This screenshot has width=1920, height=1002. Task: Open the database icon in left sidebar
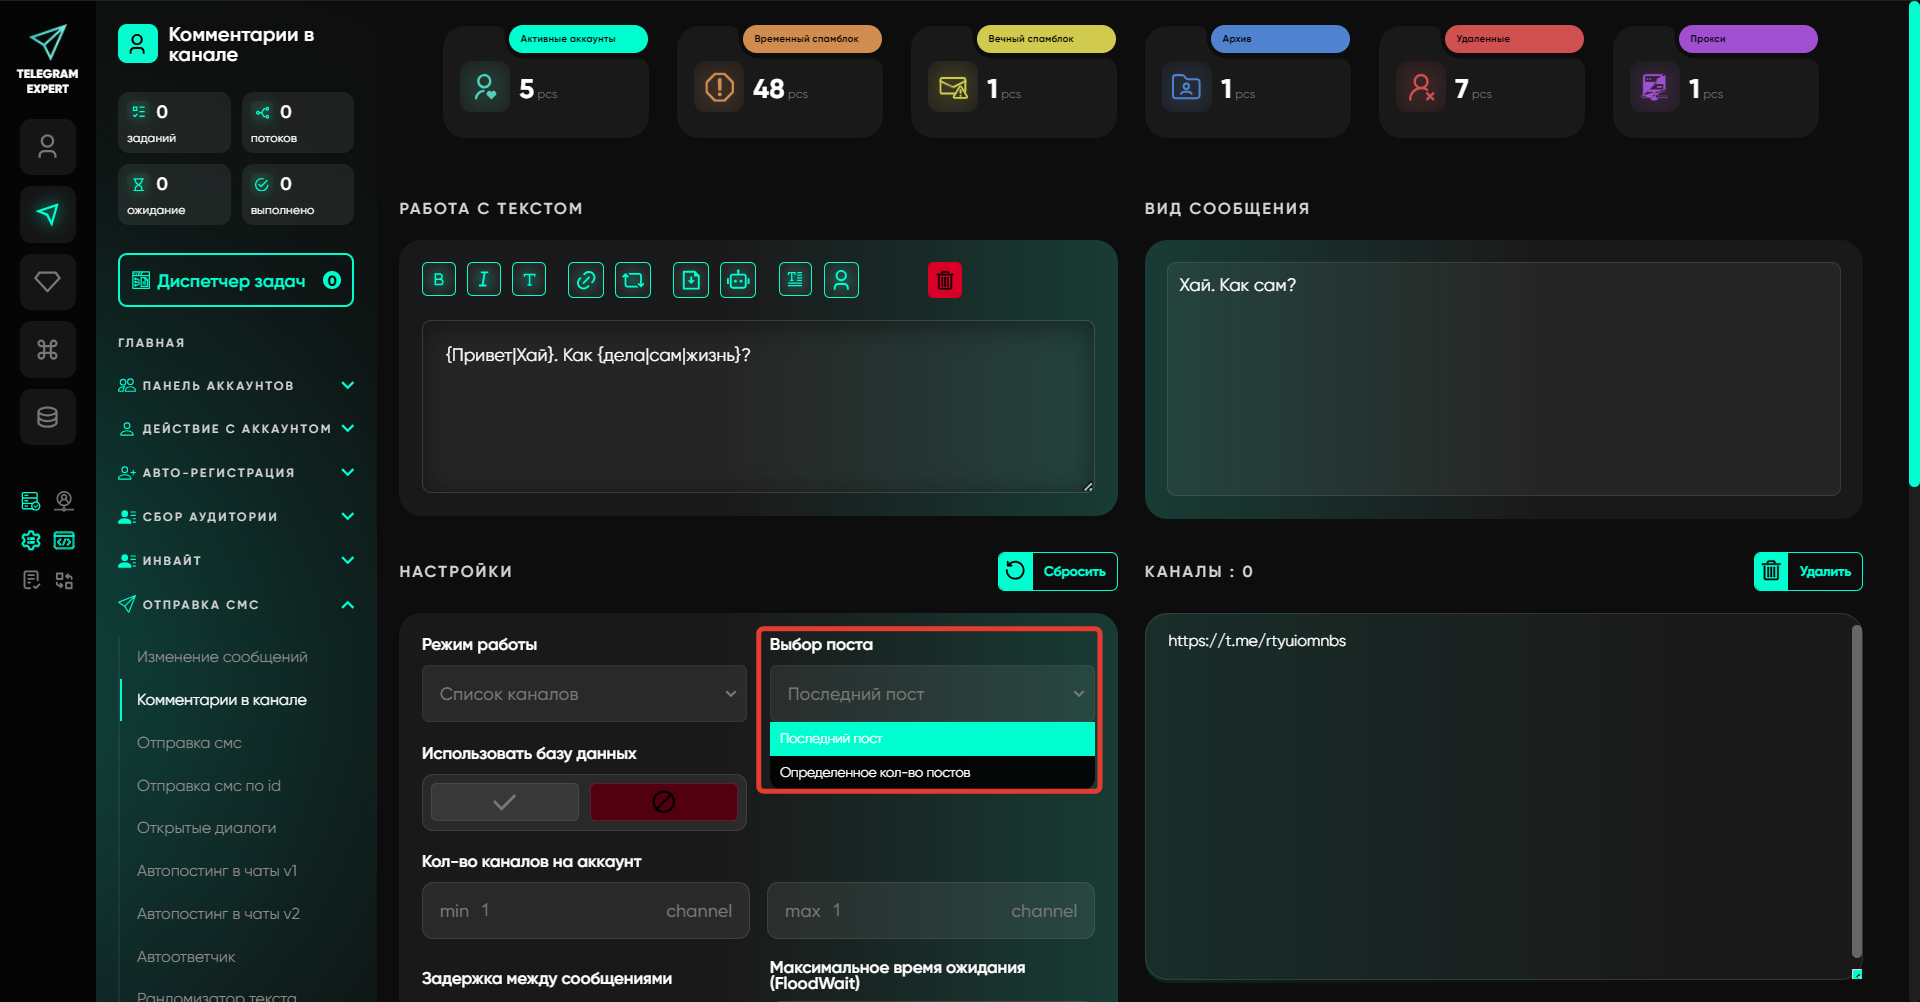coord(48,417)
